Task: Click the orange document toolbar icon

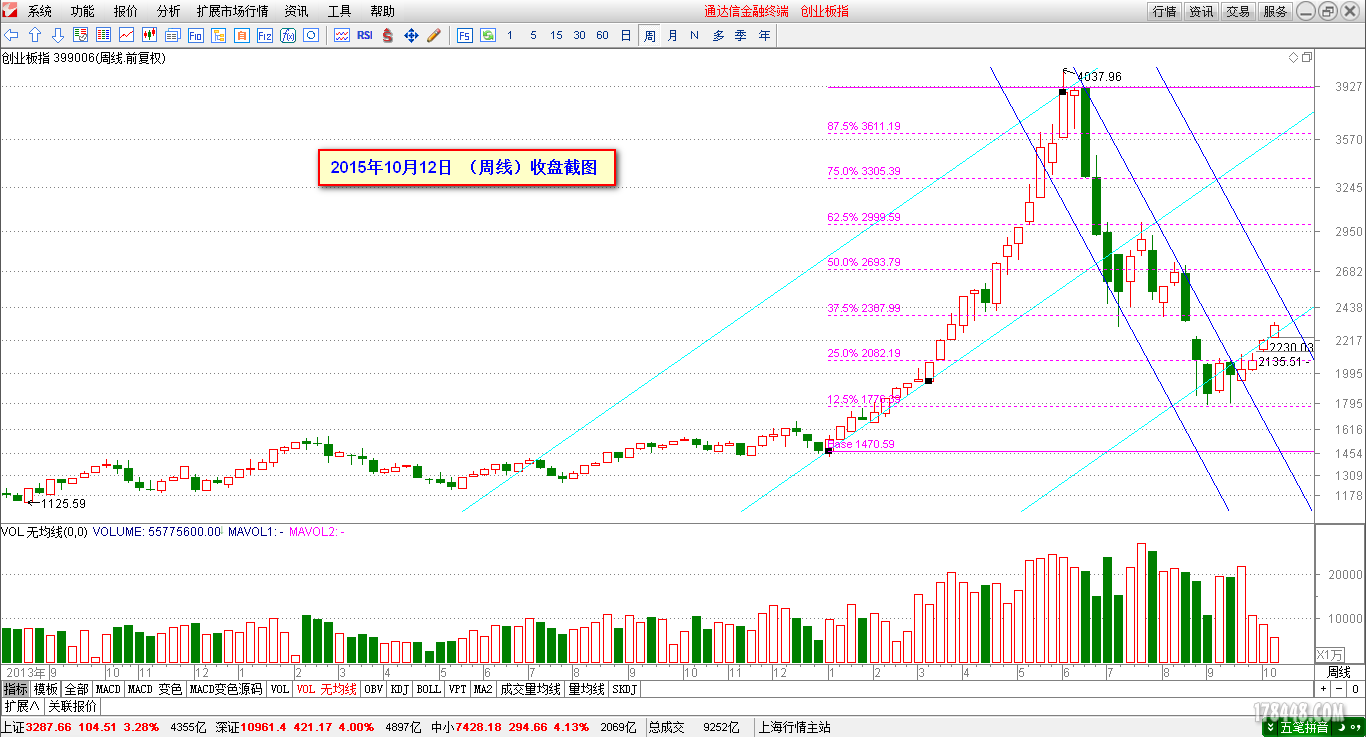Action: point(241,35)
